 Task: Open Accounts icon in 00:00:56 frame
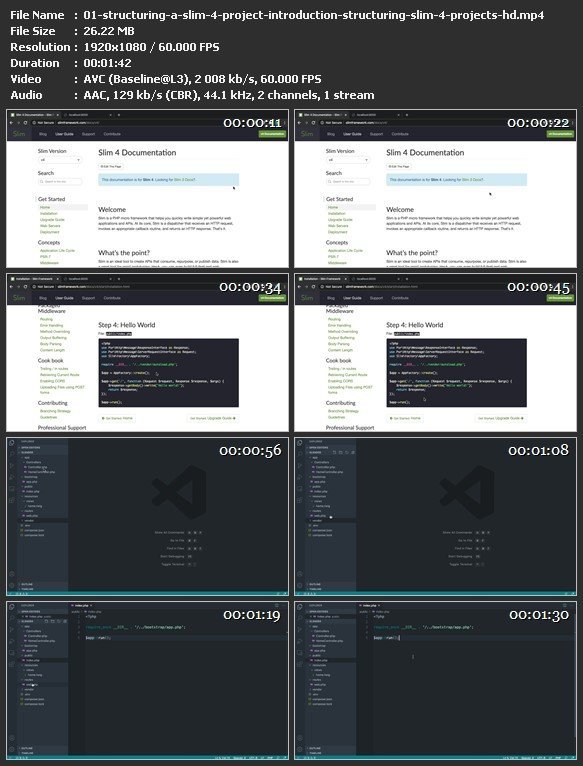tap(11, 574)
